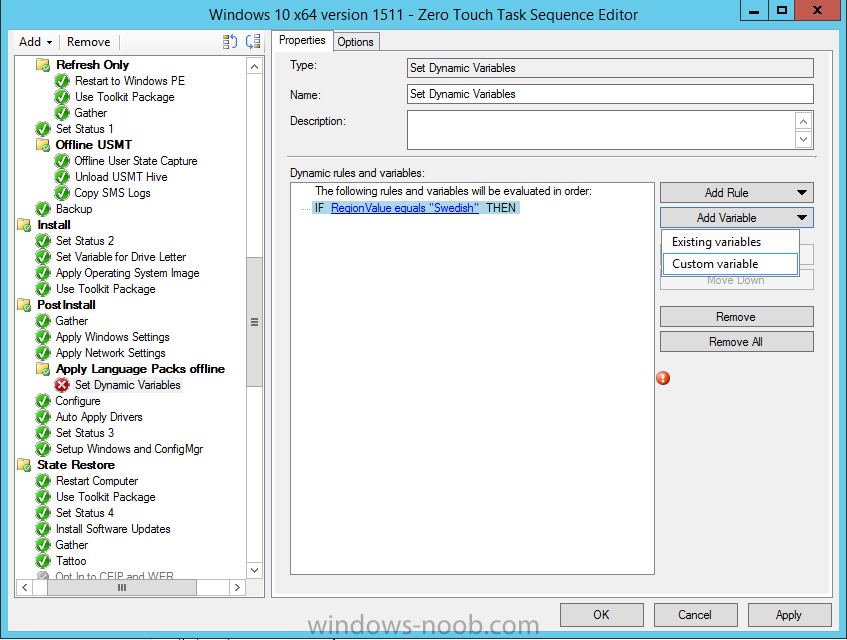847x640 pixels.
Task: Click the check icon beside Apply Operating System Image
Action: click(43, 273)
